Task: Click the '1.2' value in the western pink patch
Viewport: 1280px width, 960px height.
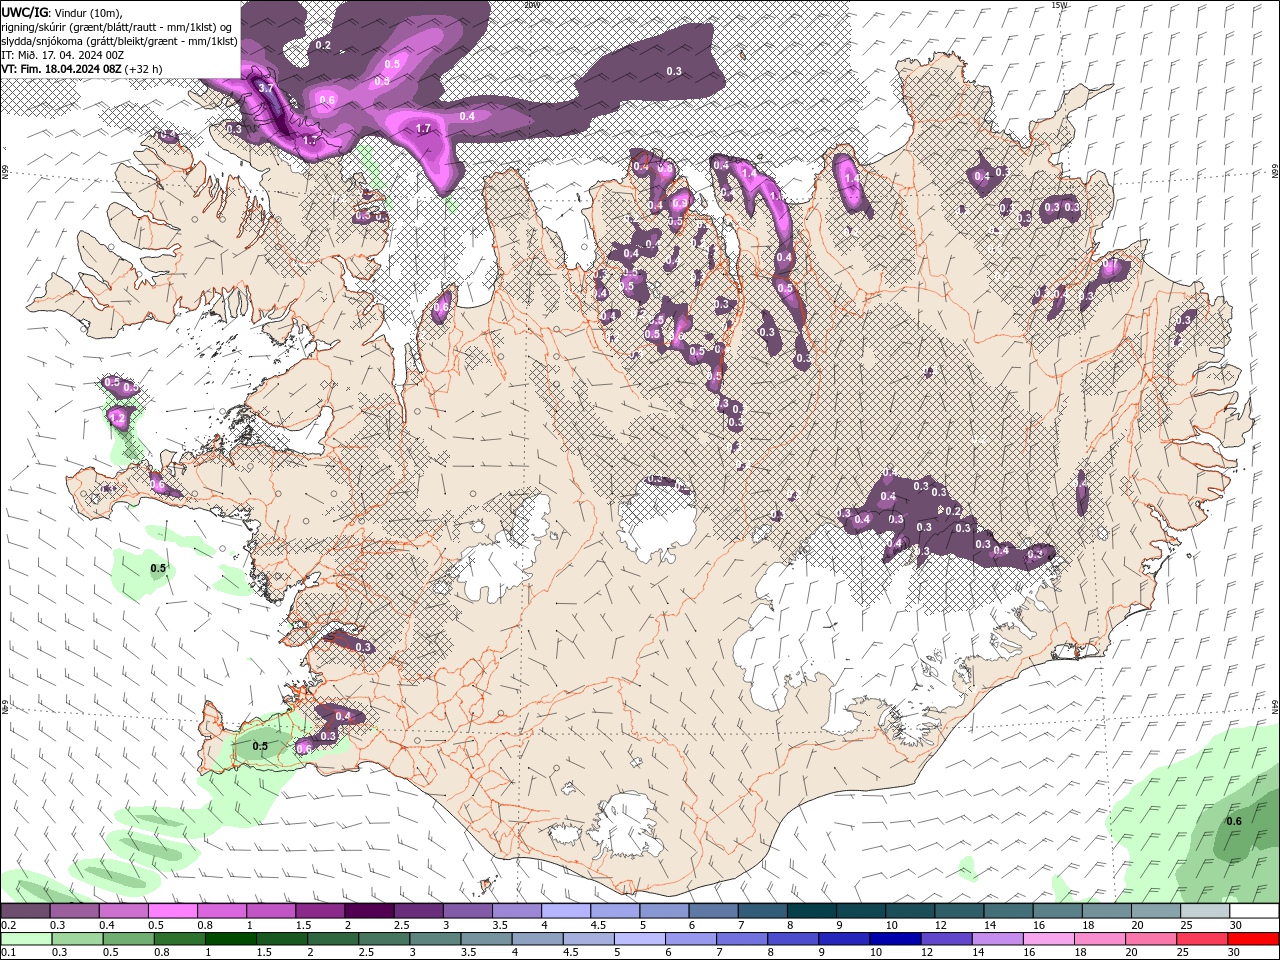Action: click(117, 418)
